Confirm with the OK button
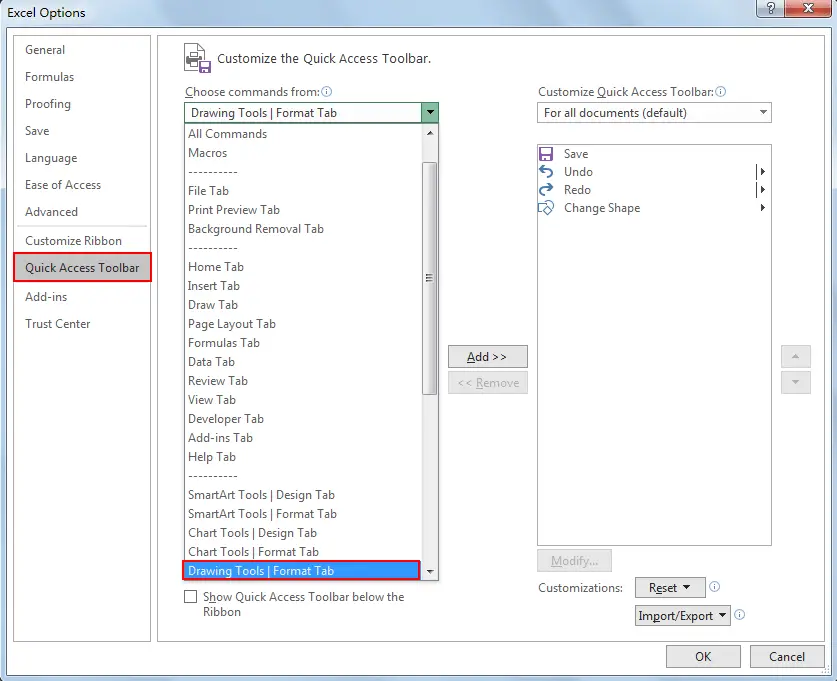 coord(703,656)
